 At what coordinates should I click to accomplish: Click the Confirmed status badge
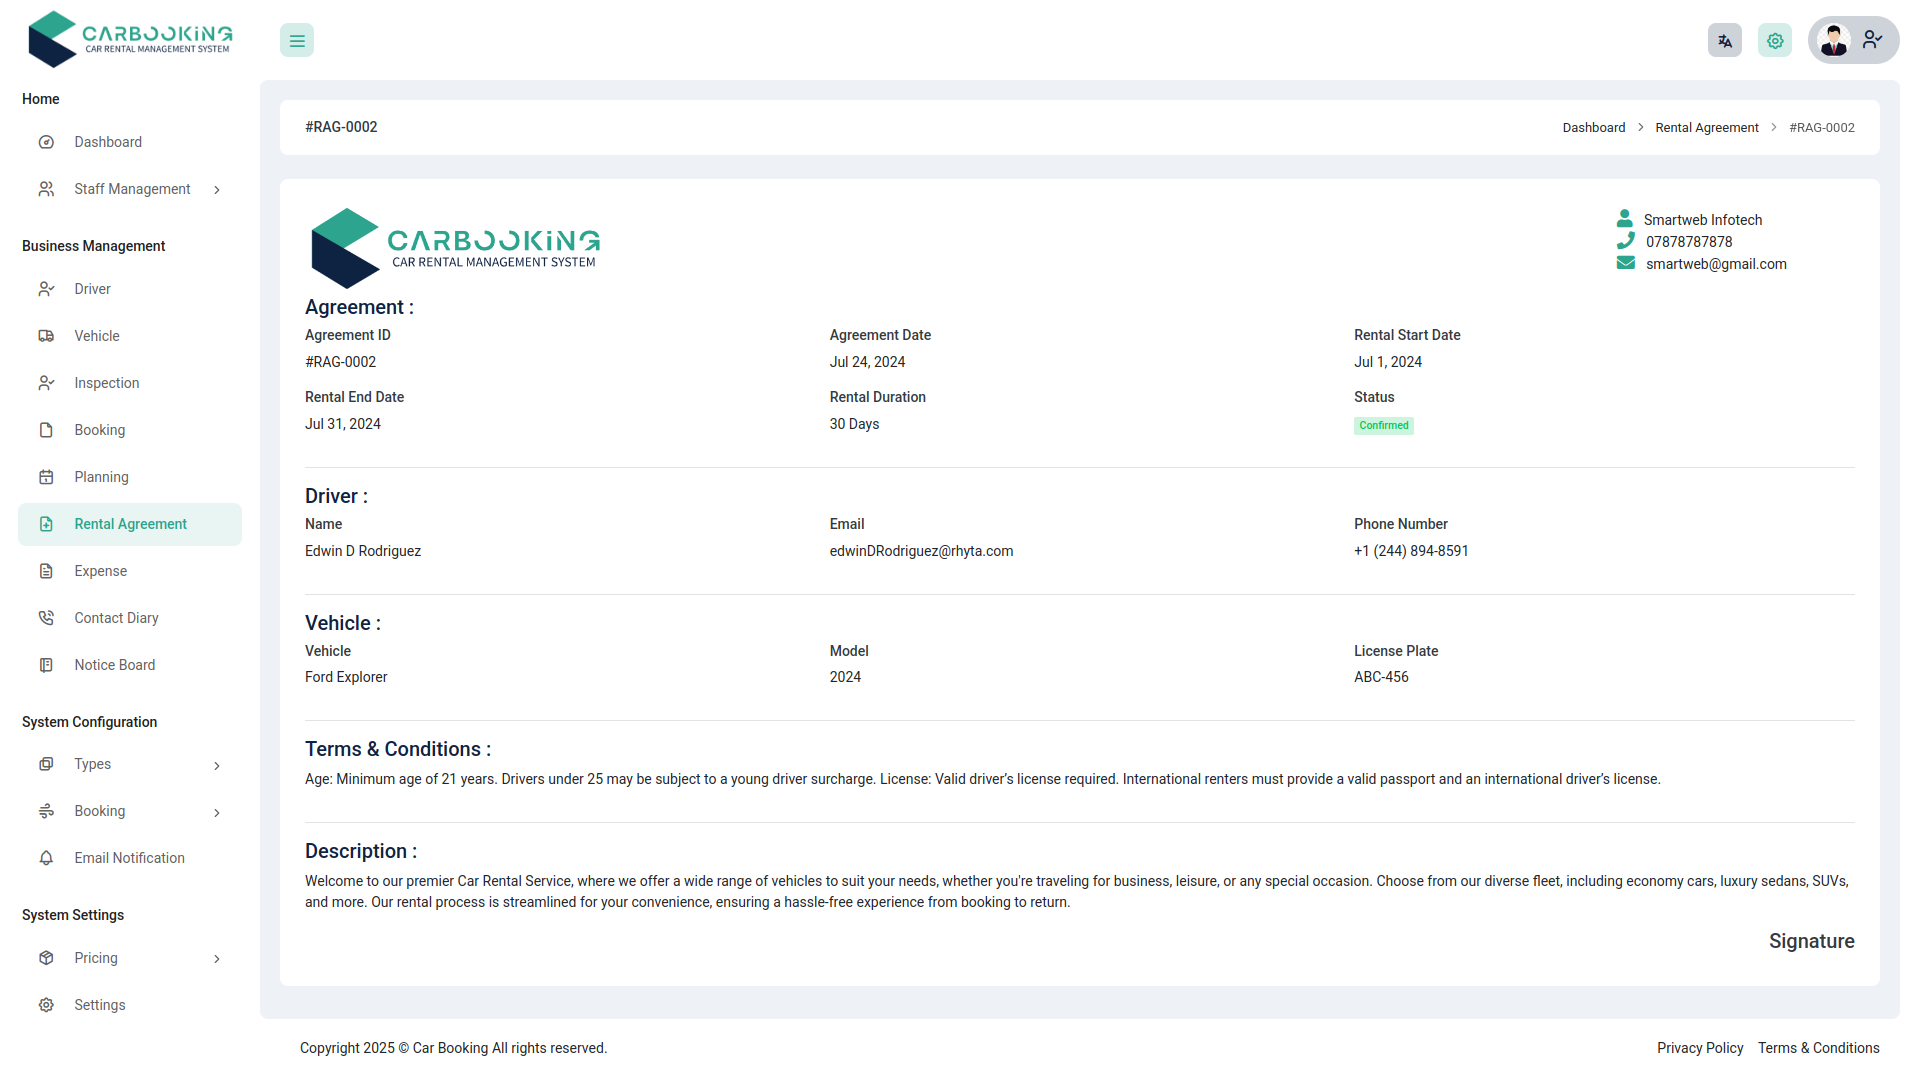click(x=1383, y=425)
